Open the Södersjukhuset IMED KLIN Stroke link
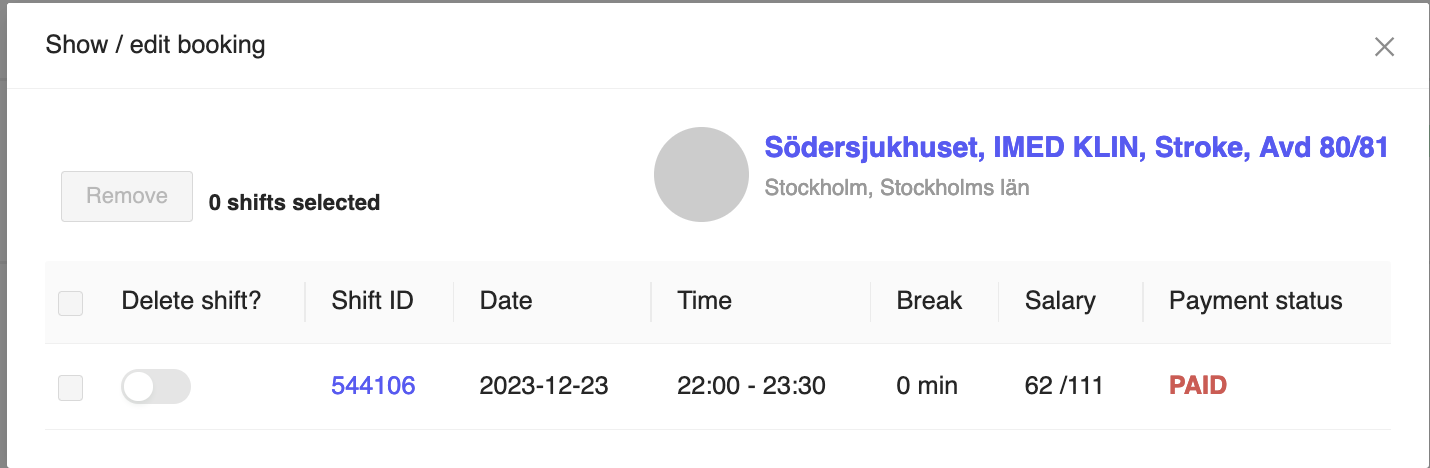Screen dimensions: 1430x468 click(x=1076, y=148)
